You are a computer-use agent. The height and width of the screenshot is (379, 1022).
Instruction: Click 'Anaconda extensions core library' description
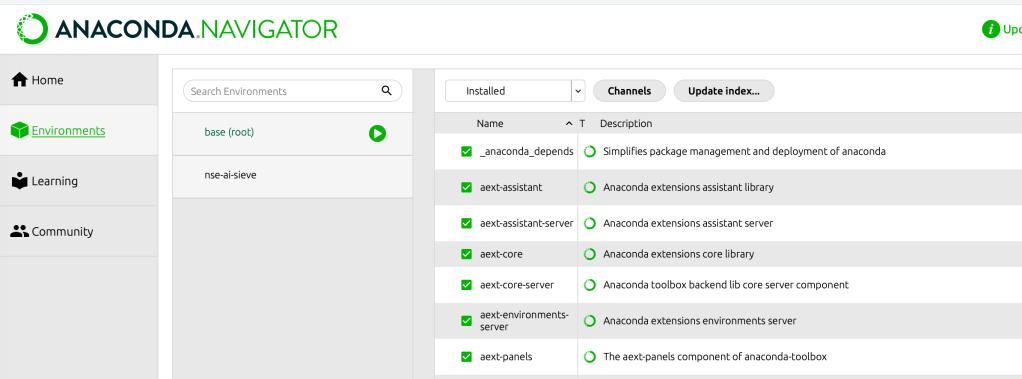(x=679, y=254)
